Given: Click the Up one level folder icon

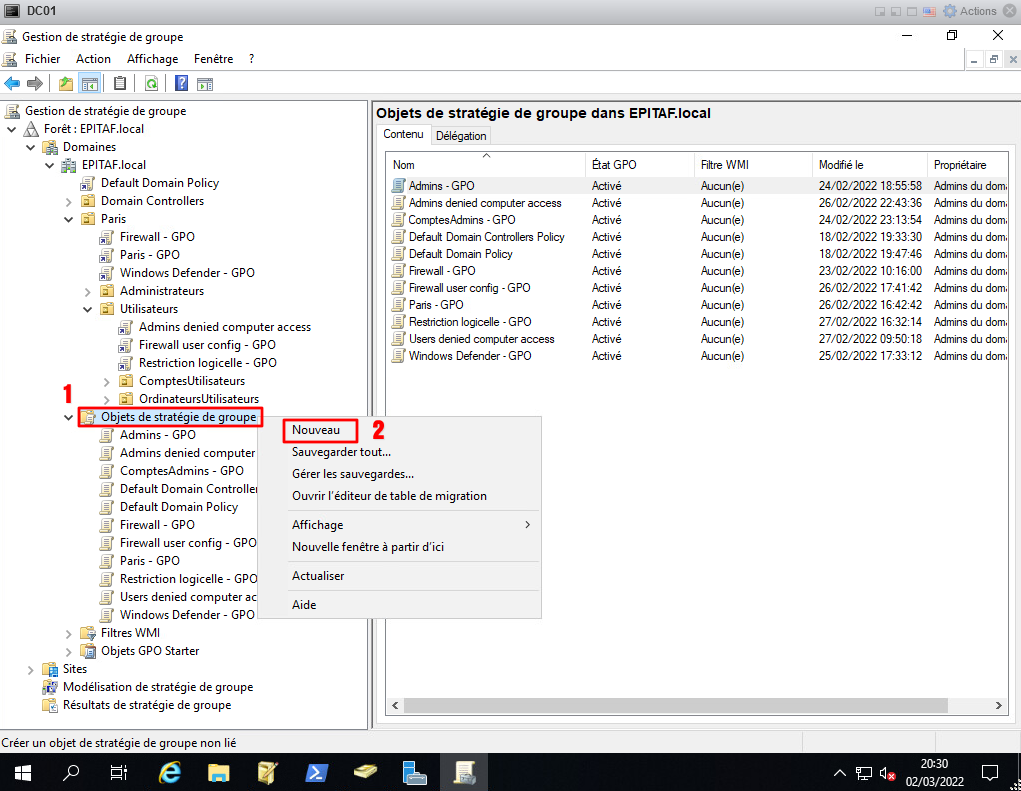Looking at the screenshot, I should 66,83.
